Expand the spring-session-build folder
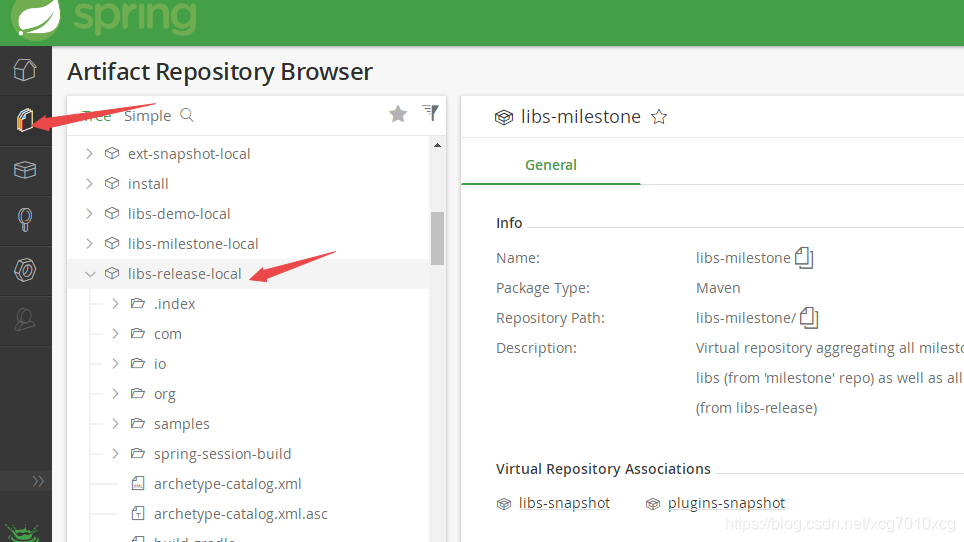This screenshot has height=542, width=964. pos(115,454)
